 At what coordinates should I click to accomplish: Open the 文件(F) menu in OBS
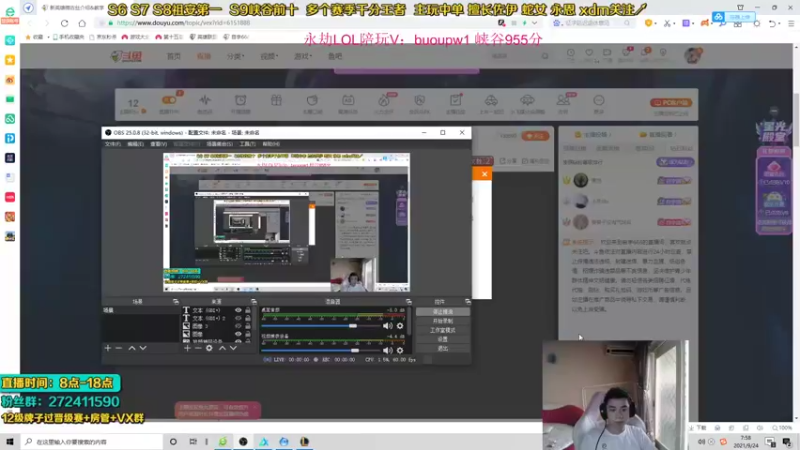[113, 144]
